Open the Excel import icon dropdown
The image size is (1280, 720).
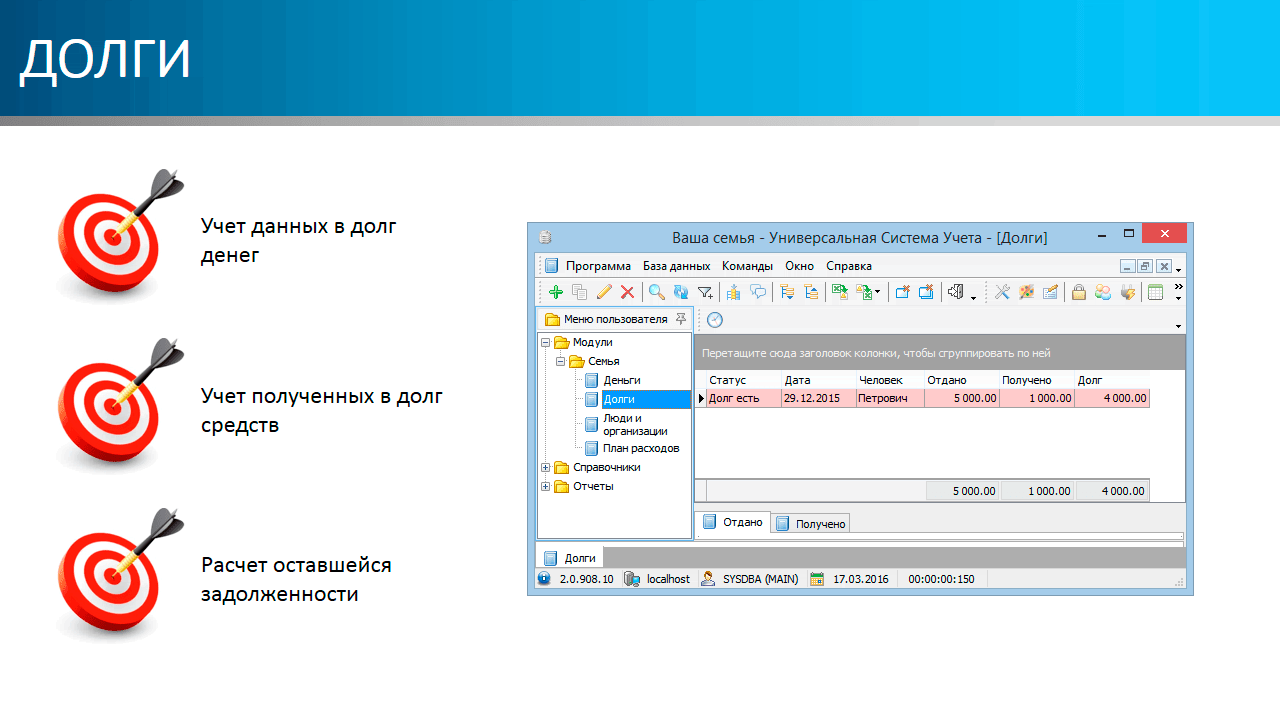877,293
